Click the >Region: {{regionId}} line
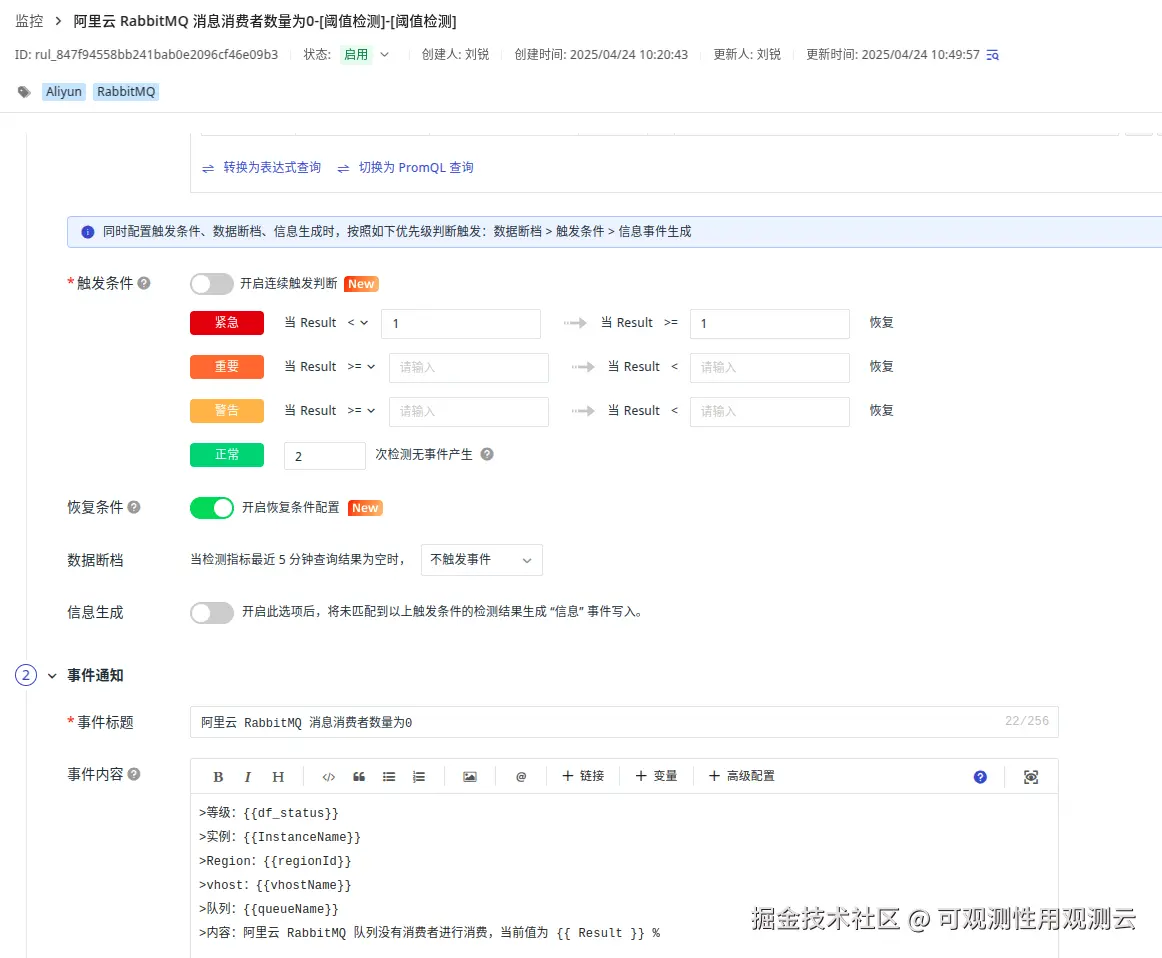 click(x=275, y=861)
